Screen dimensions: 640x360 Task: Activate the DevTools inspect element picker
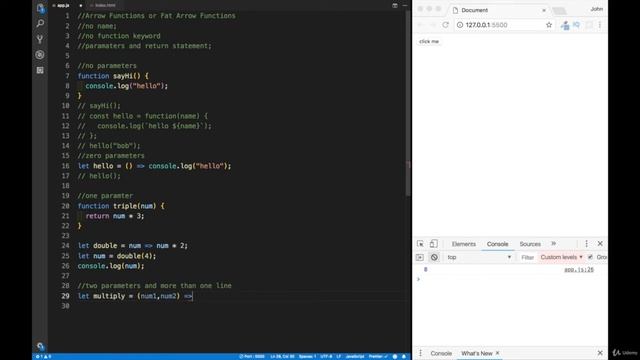pos(420,244)
